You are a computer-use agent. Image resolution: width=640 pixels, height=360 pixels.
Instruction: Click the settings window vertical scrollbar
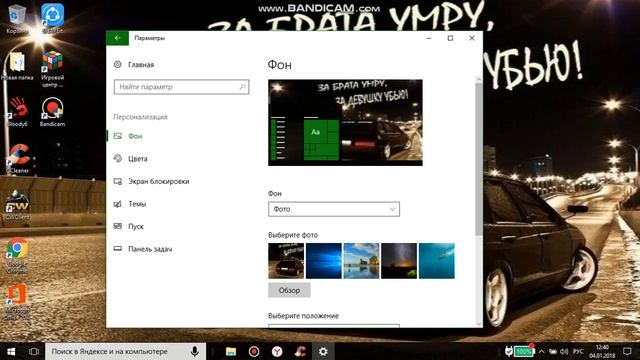pos(479,159)
